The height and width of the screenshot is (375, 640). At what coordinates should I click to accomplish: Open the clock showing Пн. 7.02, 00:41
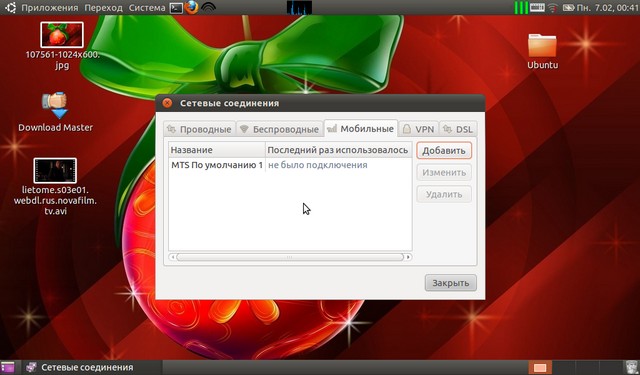point(608,8)
